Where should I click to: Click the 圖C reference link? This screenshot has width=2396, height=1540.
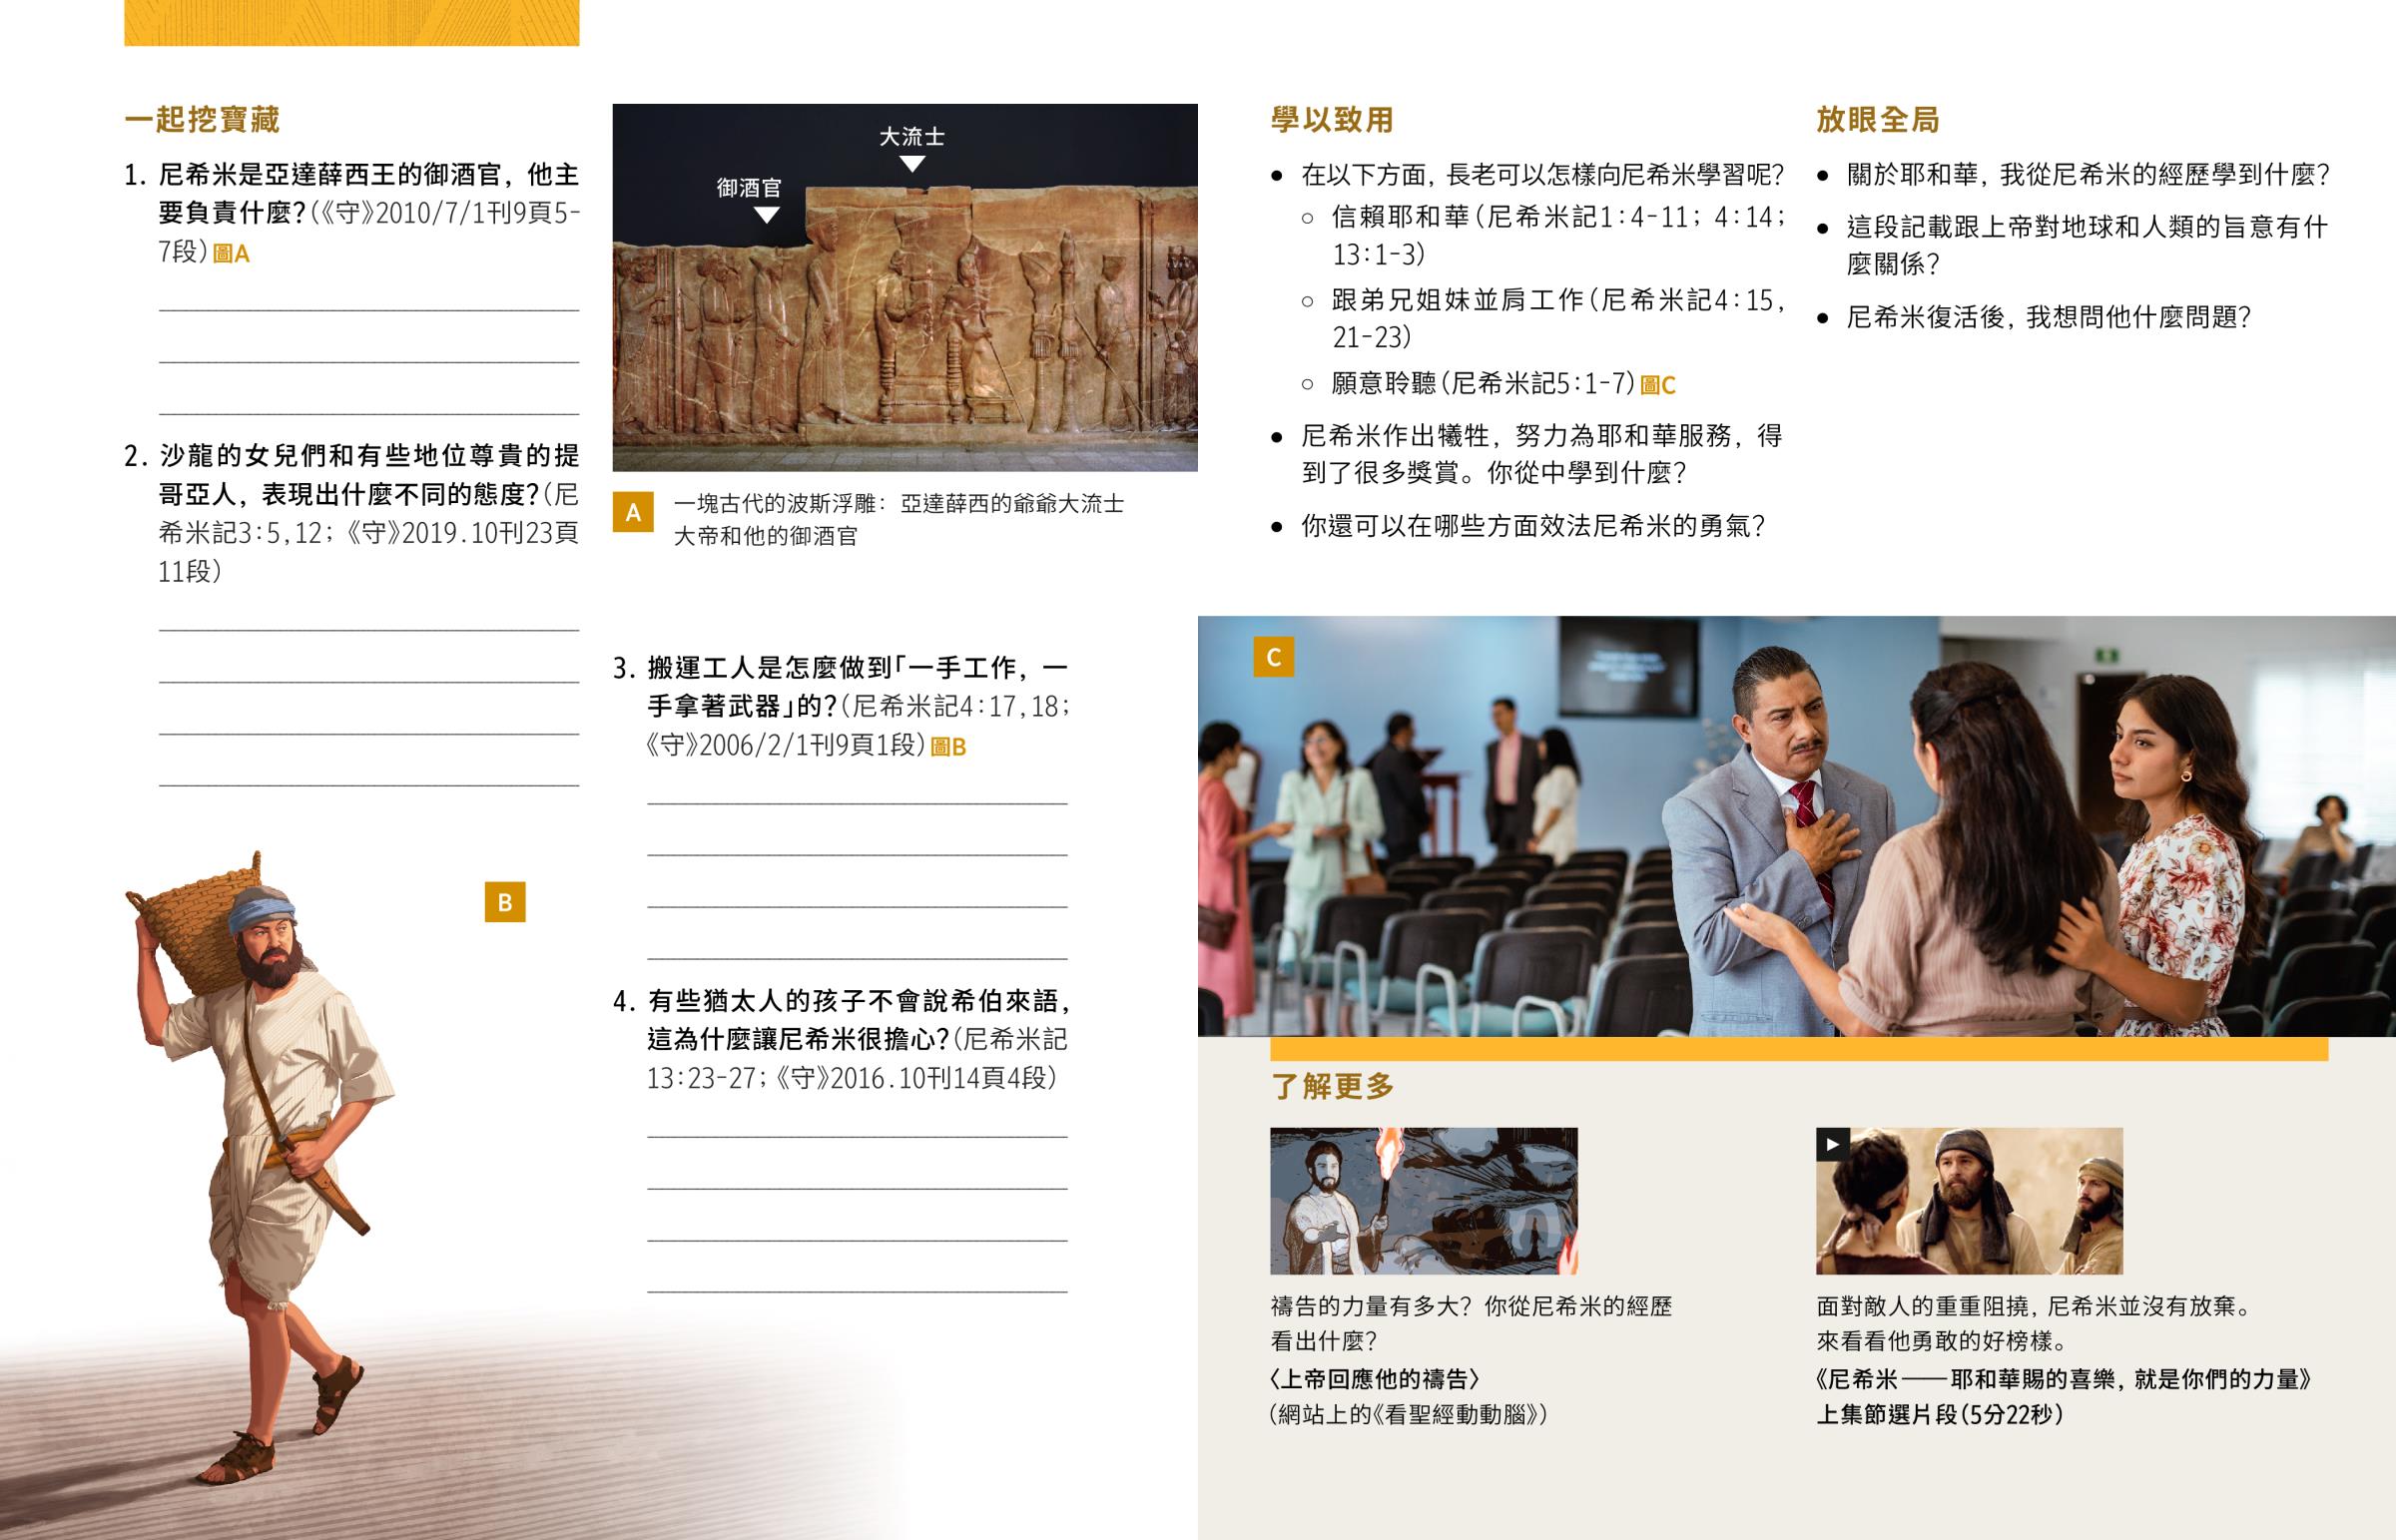click(x=1658, y=385)
